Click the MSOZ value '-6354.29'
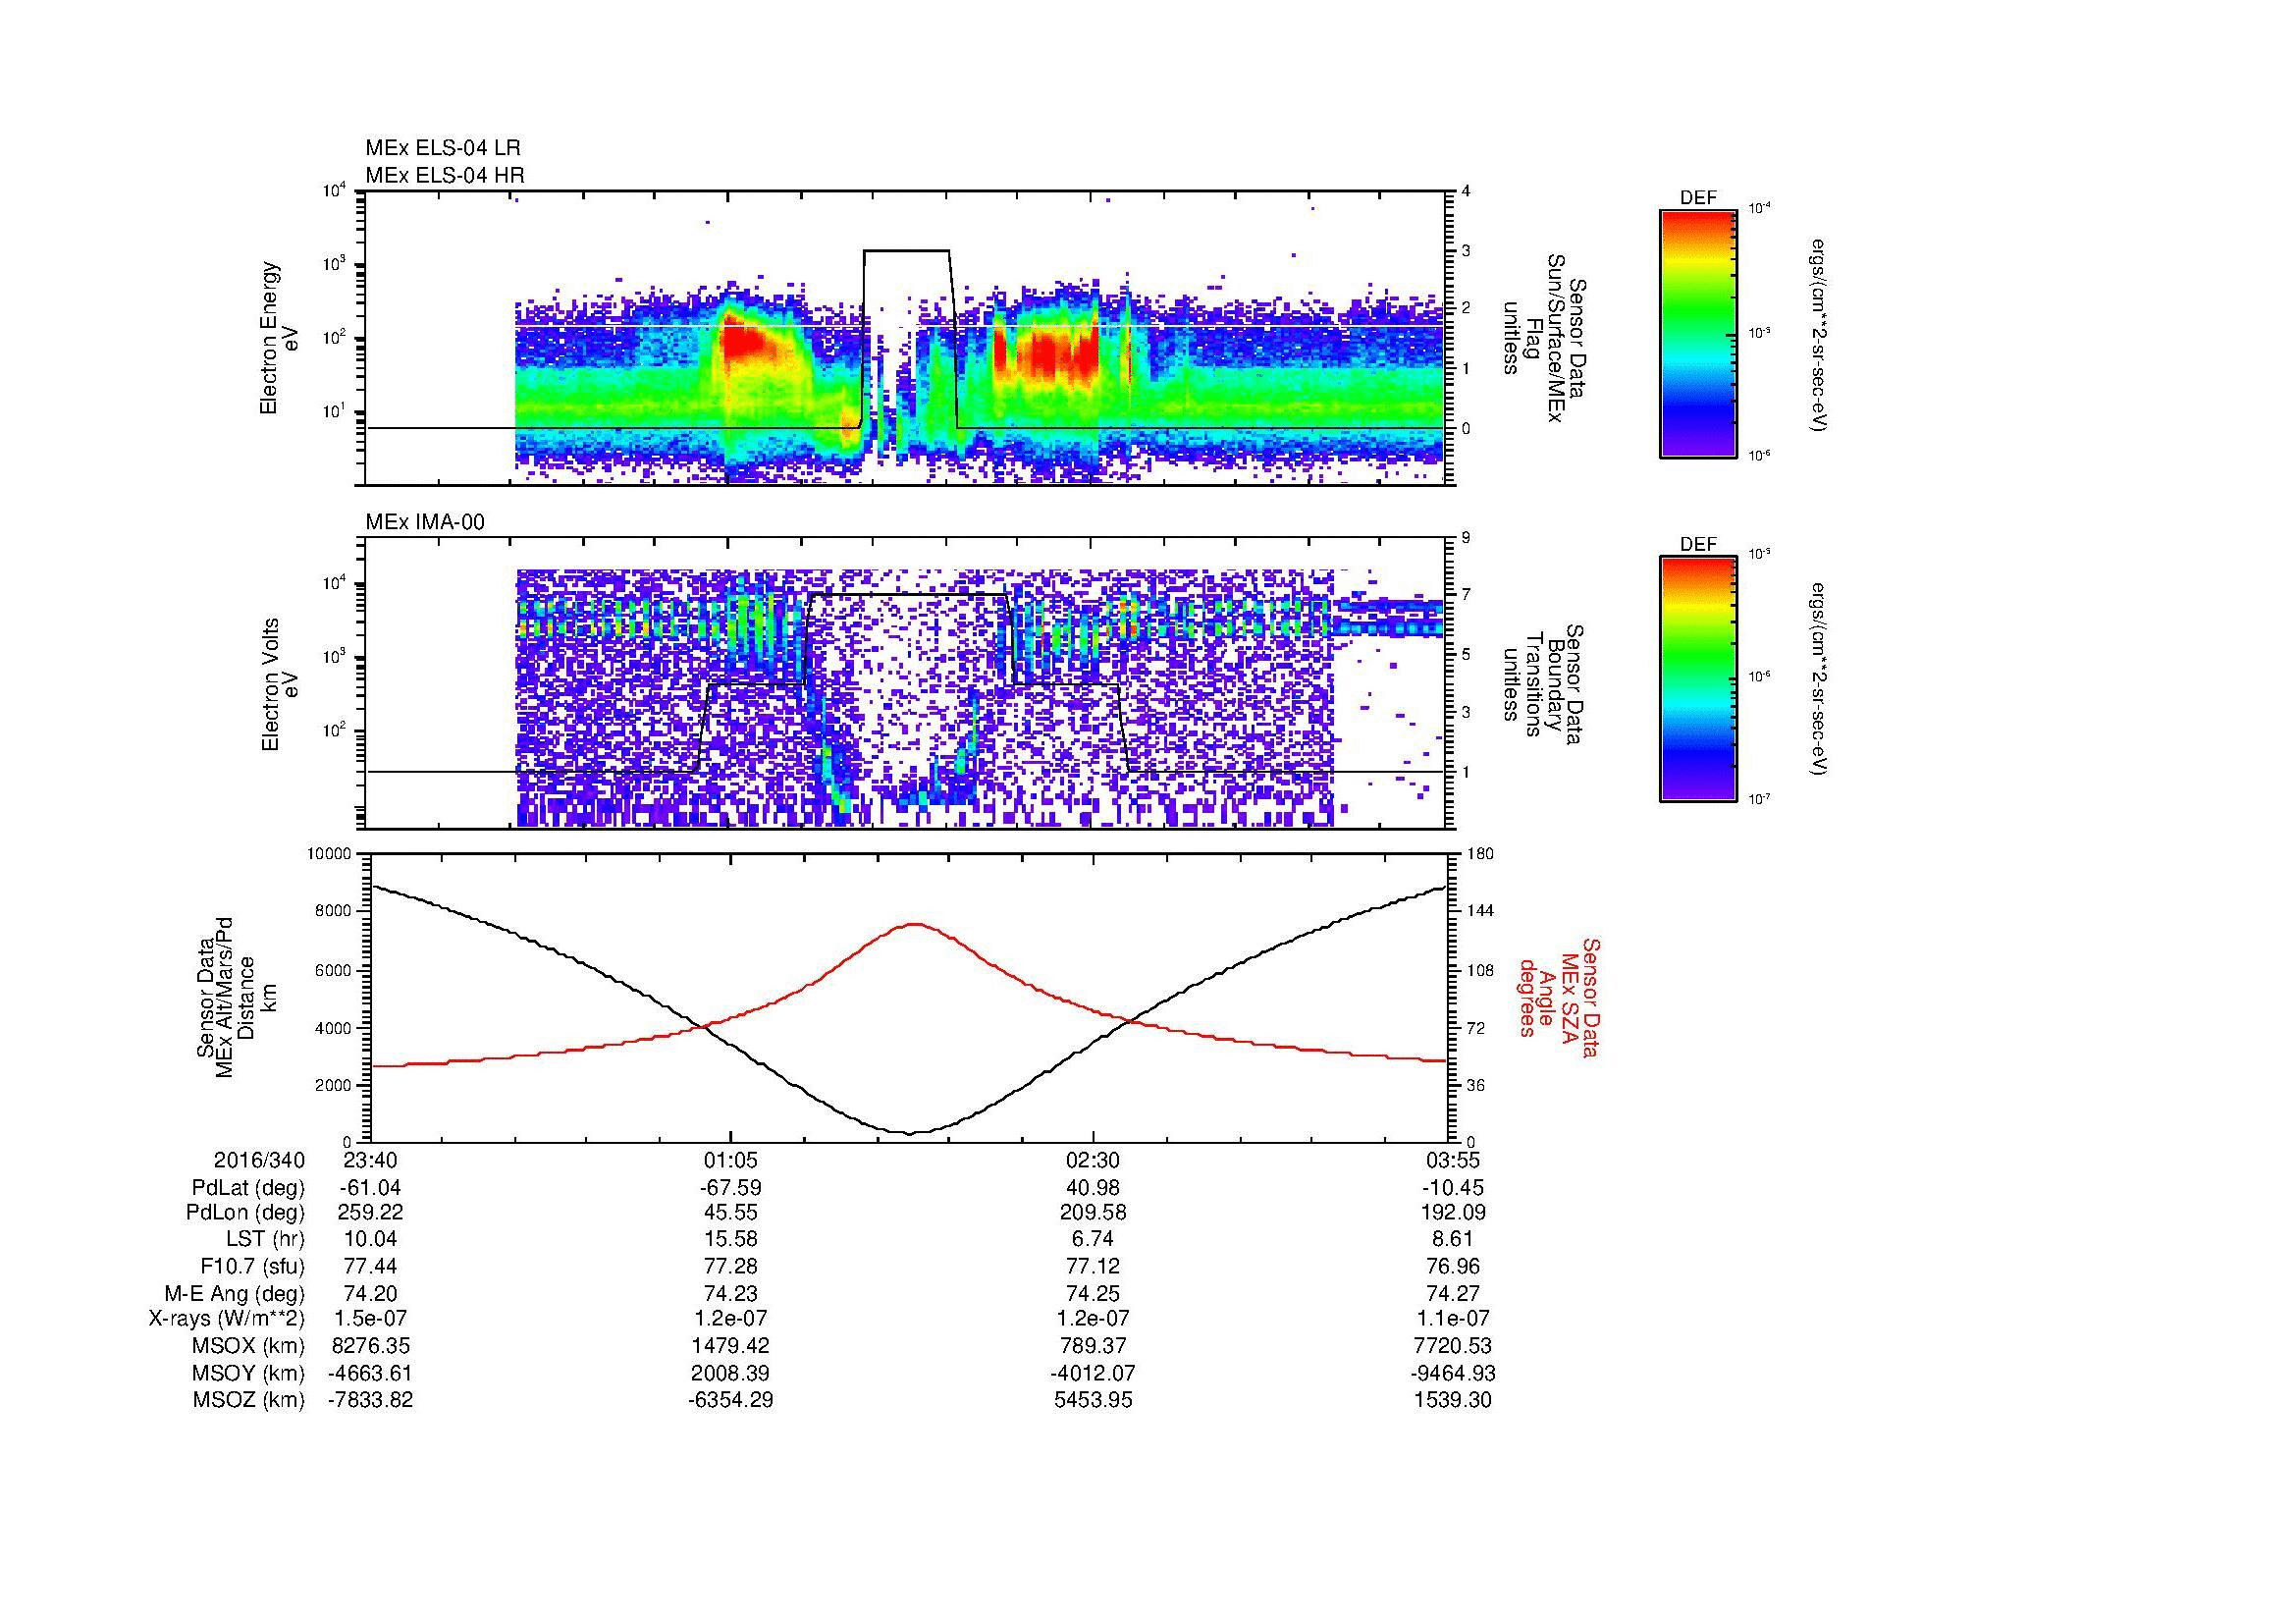Viewport: 2296px width, 1623px height. click(731, 1400)
